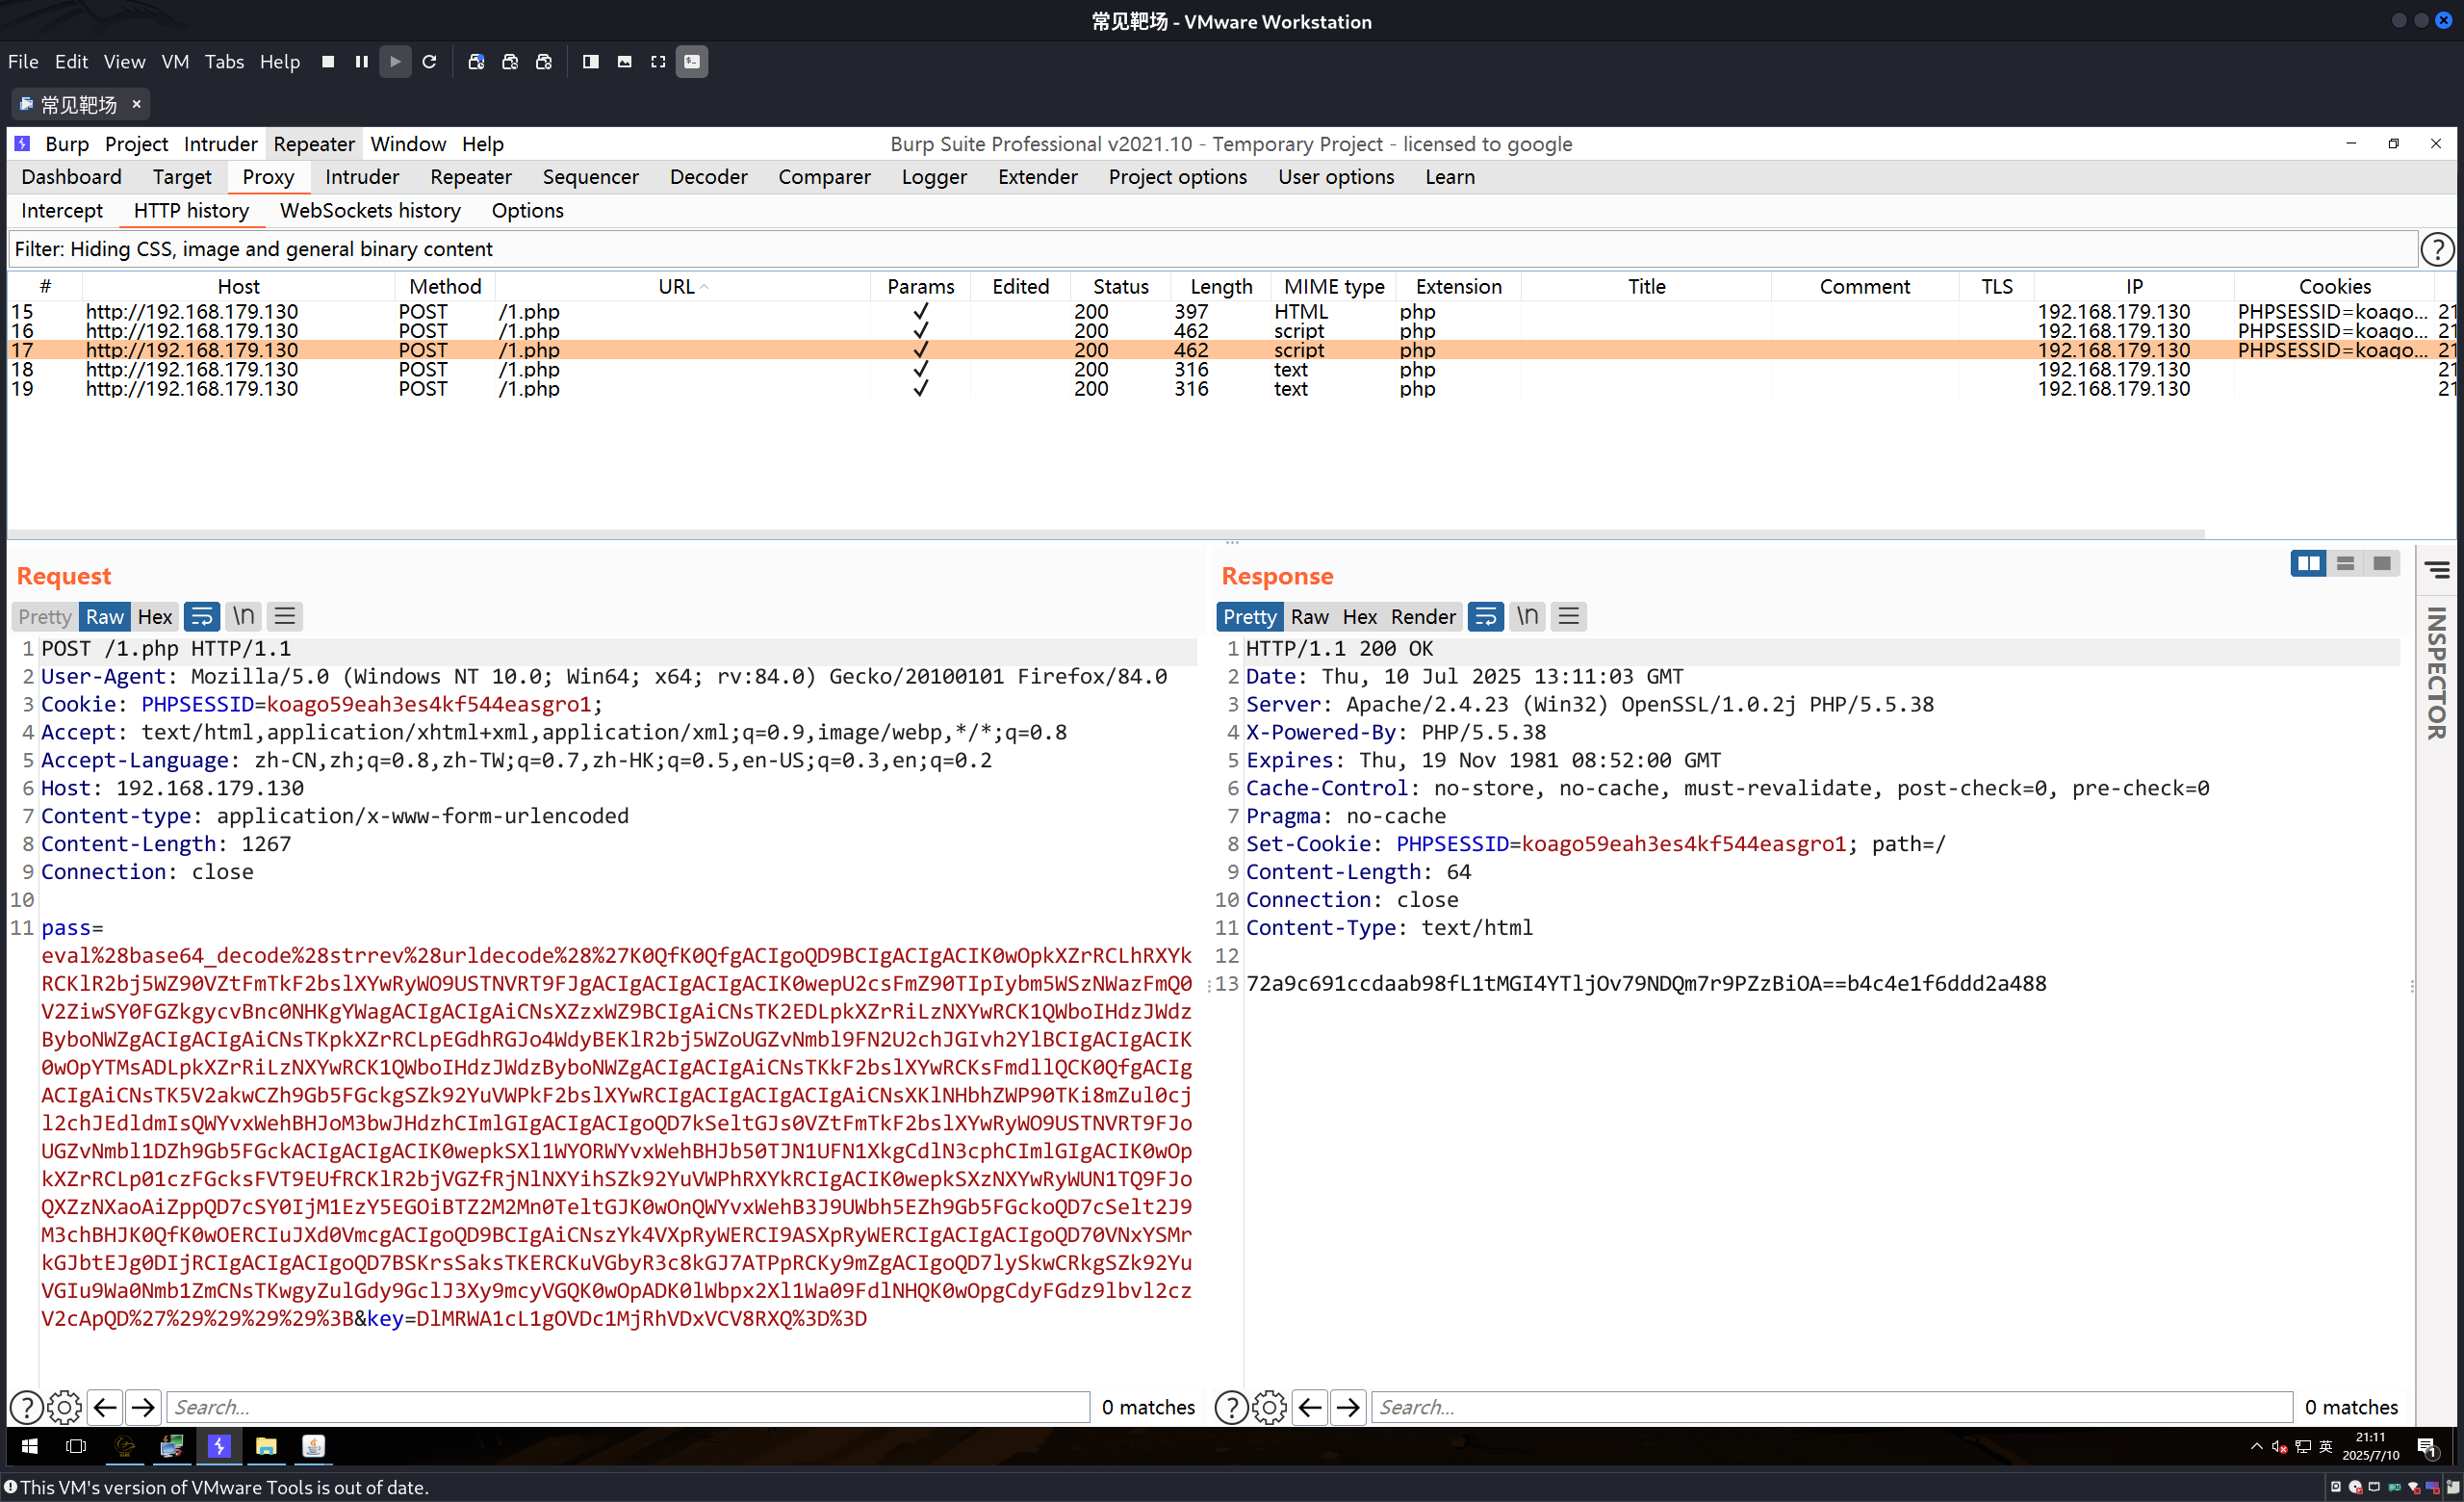Open the Decoder tab

pos(708,177)
